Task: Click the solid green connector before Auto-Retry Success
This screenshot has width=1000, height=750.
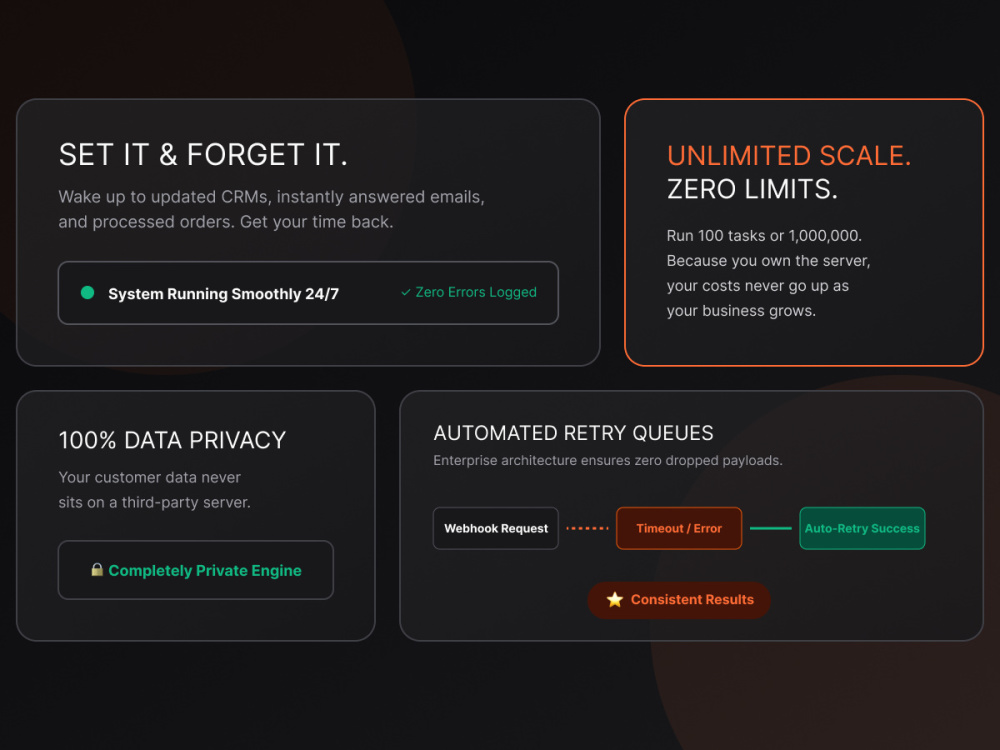Action: (770, 528)
